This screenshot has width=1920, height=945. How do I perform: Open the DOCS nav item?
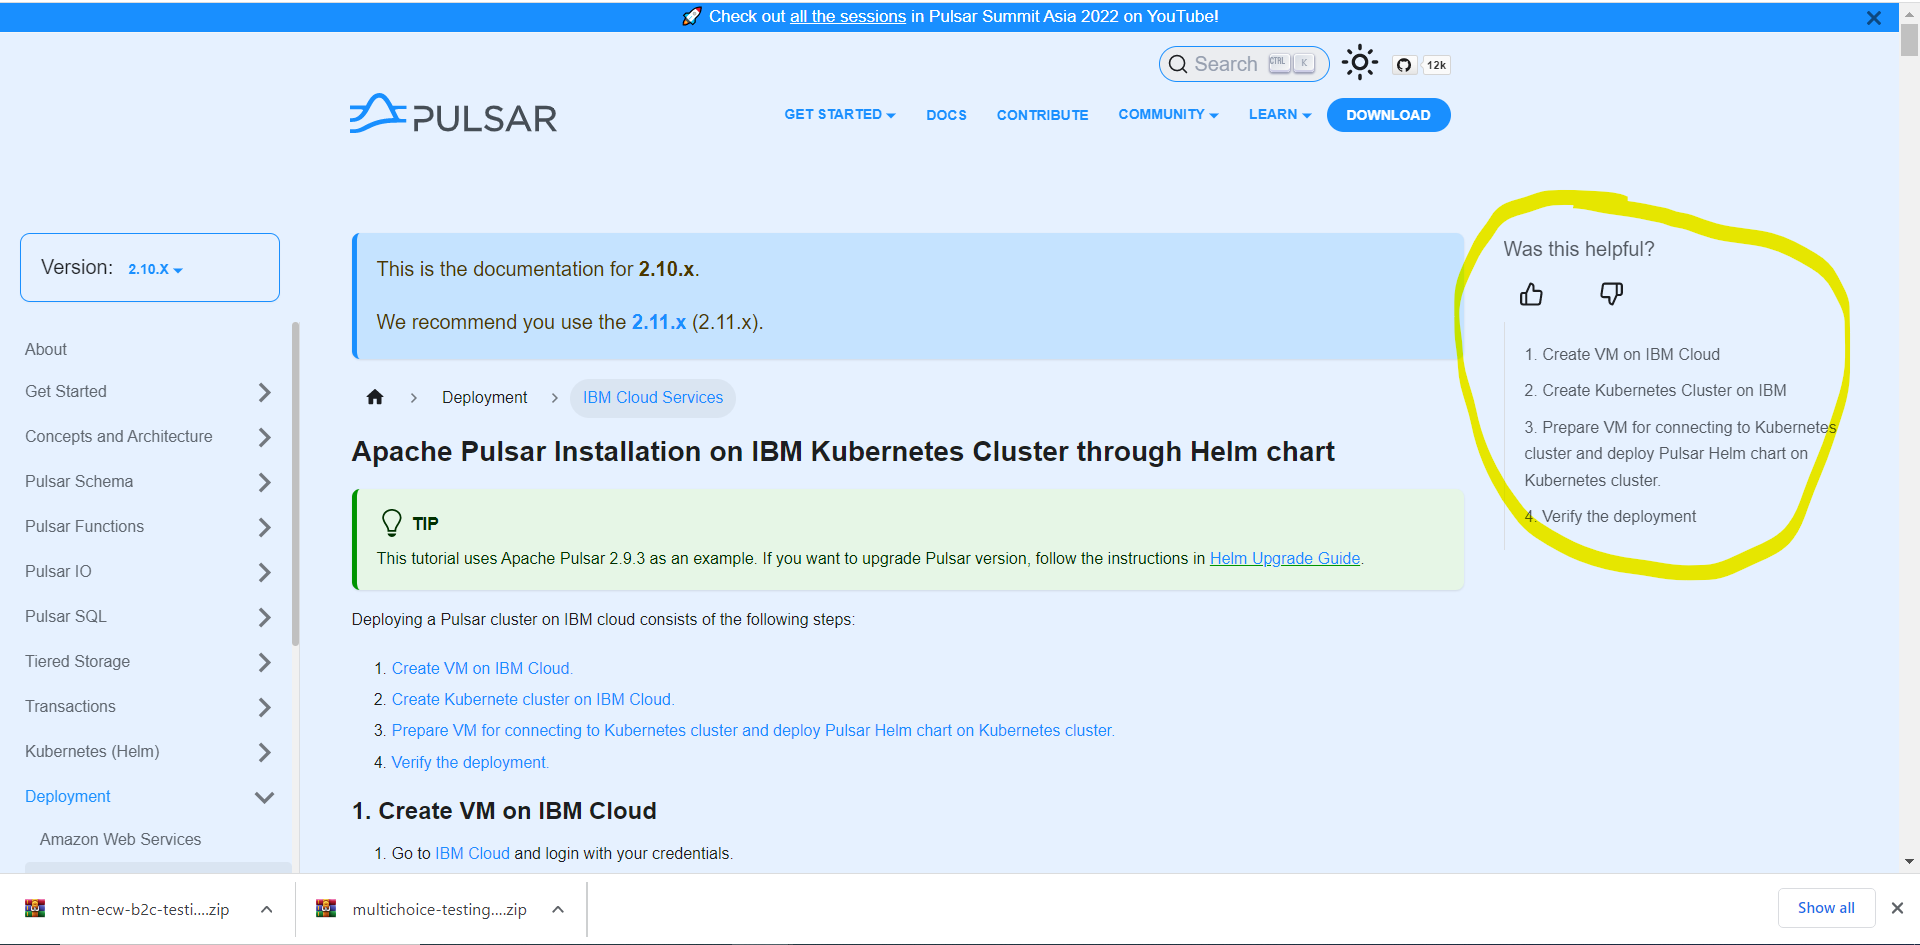click(946, 115)
